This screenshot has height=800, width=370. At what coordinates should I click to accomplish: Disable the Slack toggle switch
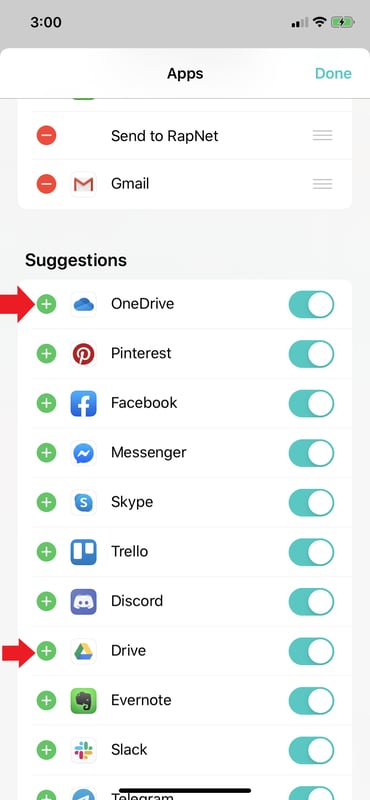click(311, 750)
